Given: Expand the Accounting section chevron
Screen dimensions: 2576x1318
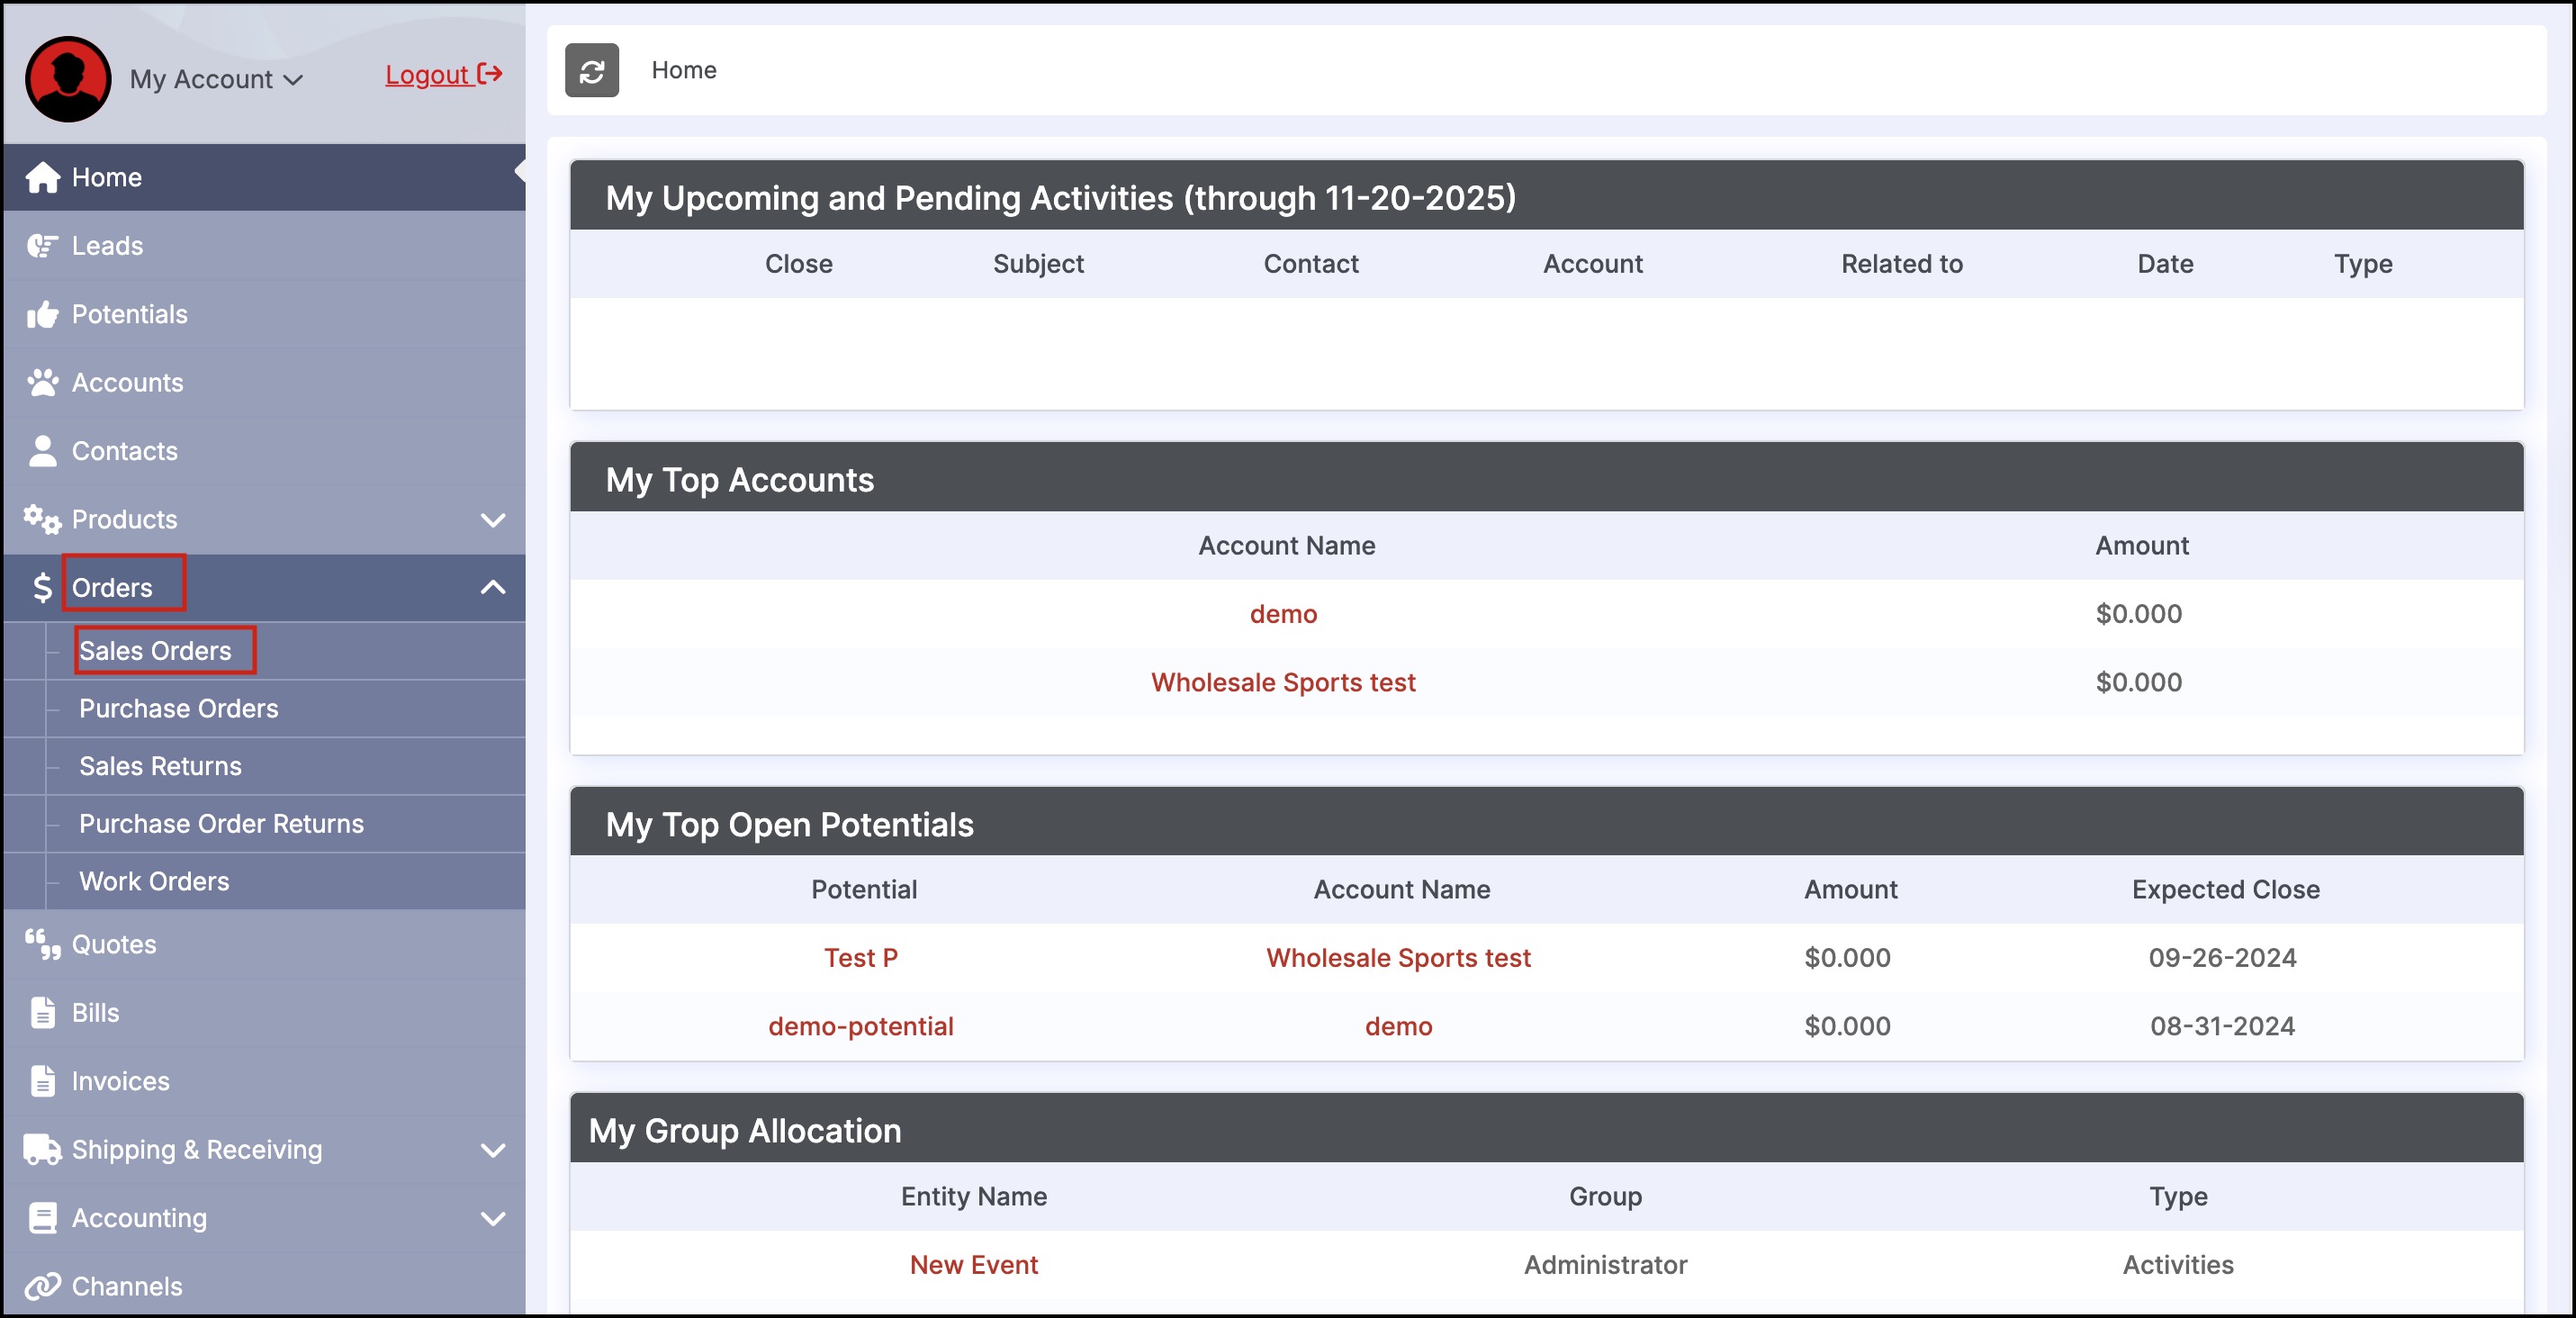Looking at the screenshot, I should coord(493,1218).
